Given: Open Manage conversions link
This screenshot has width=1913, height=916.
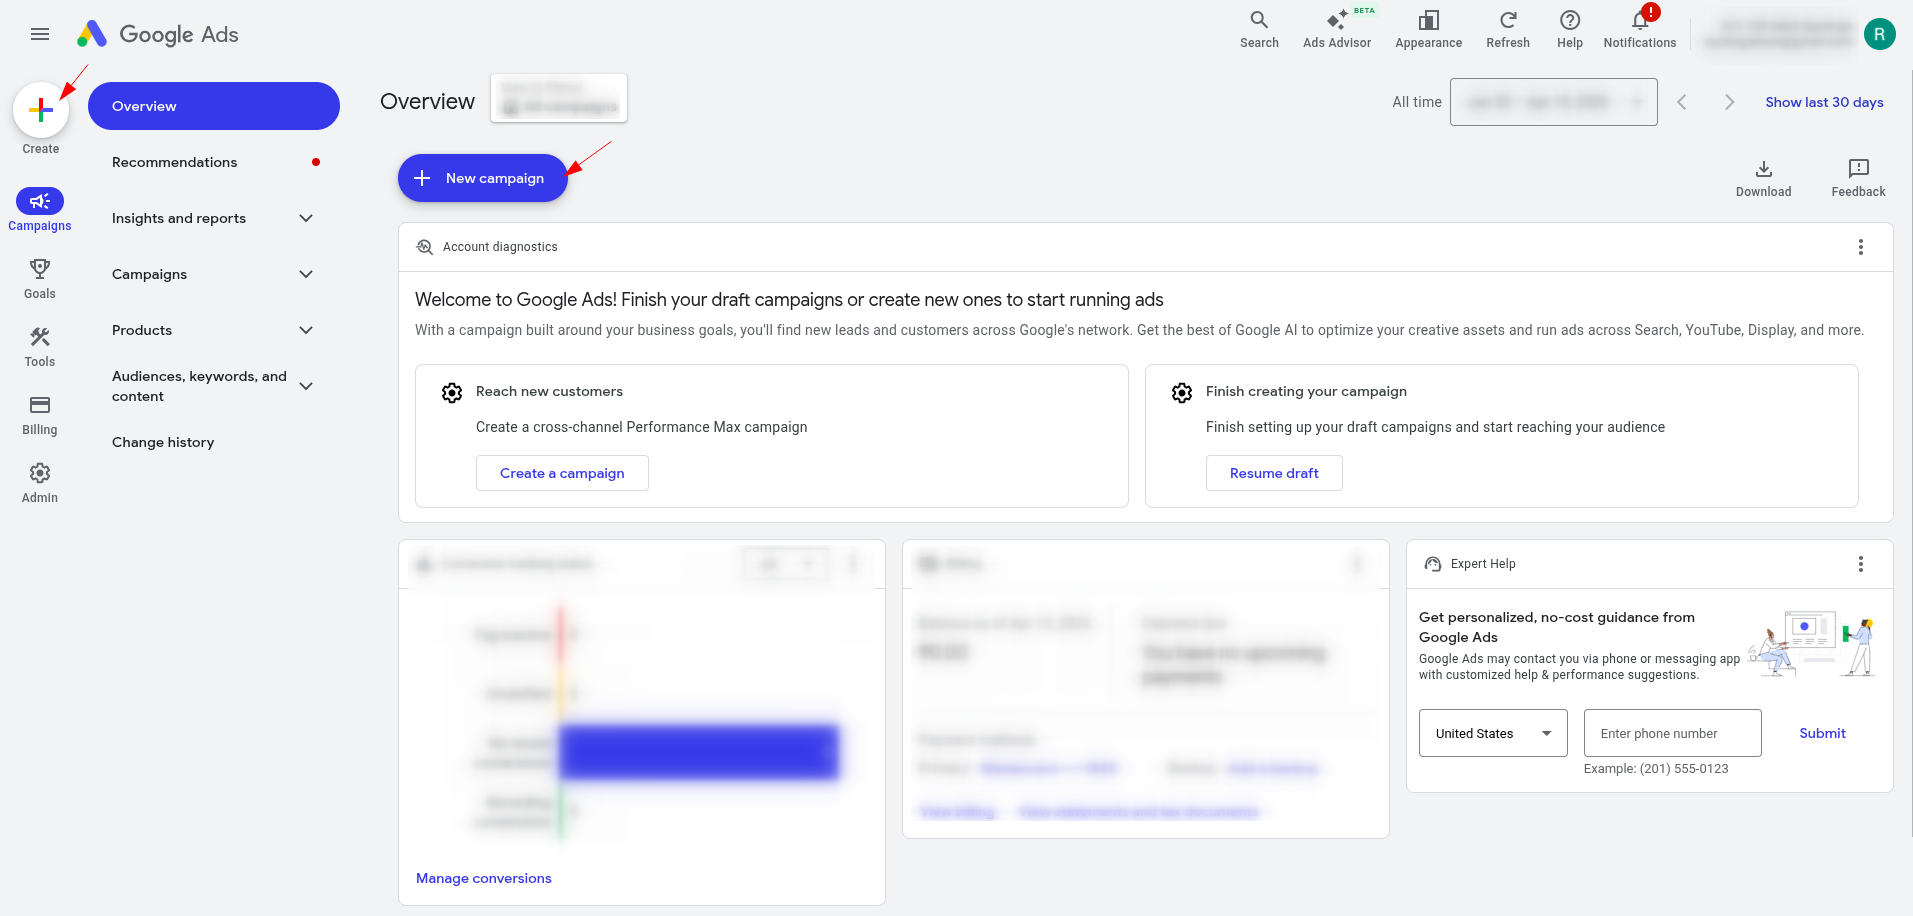Looking at the screenshot, I should tap(484, 878).
